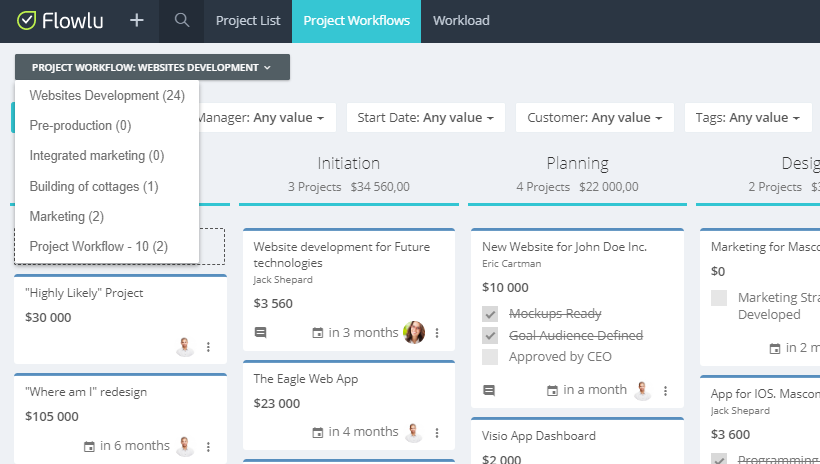Click calendar icon beside "in 6 months"
This screenshot has width=820, height=464.
pos(89,446)
